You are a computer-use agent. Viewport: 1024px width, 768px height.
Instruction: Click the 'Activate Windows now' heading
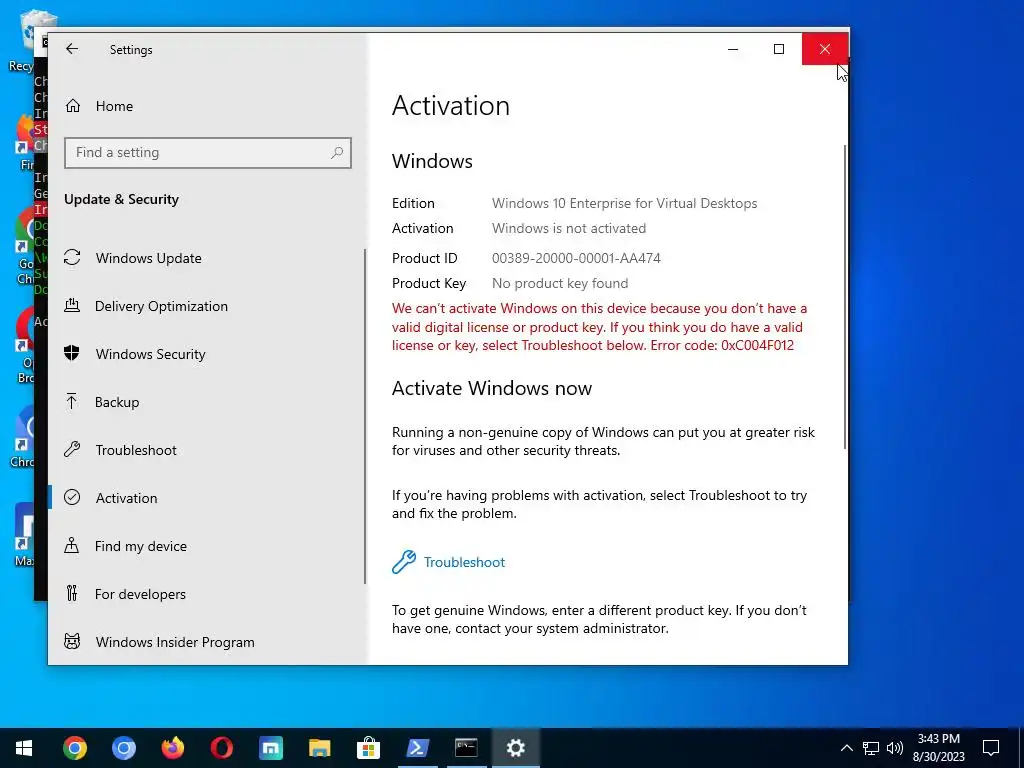492,388
